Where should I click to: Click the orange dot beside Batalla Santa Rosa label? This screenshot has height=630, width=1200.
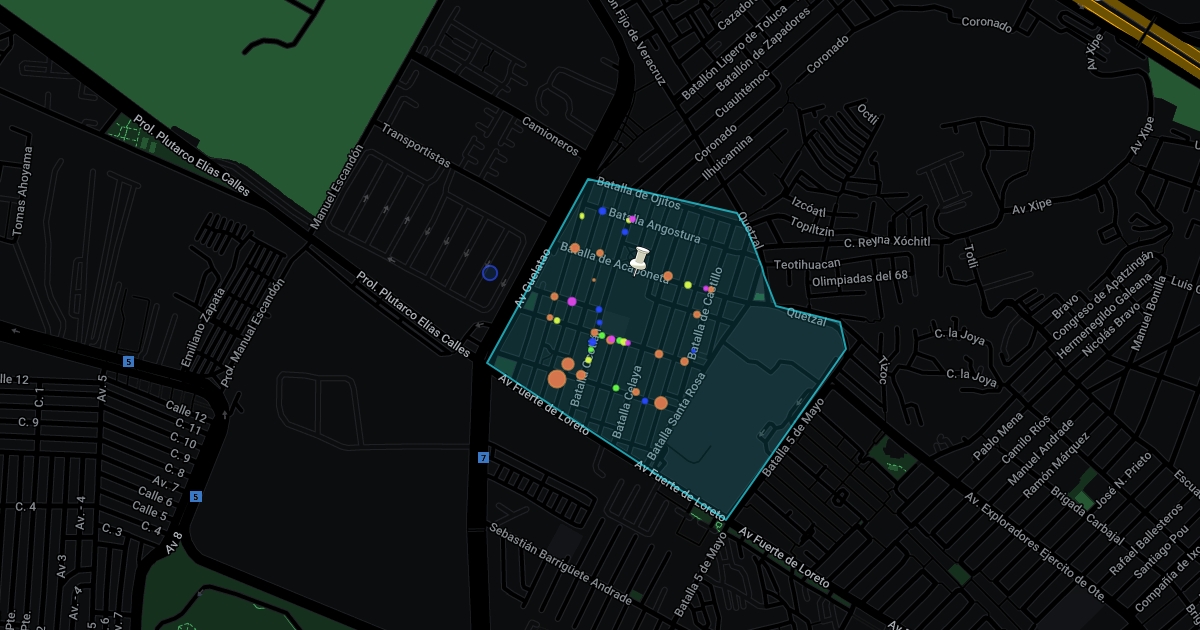coord(661,403)
